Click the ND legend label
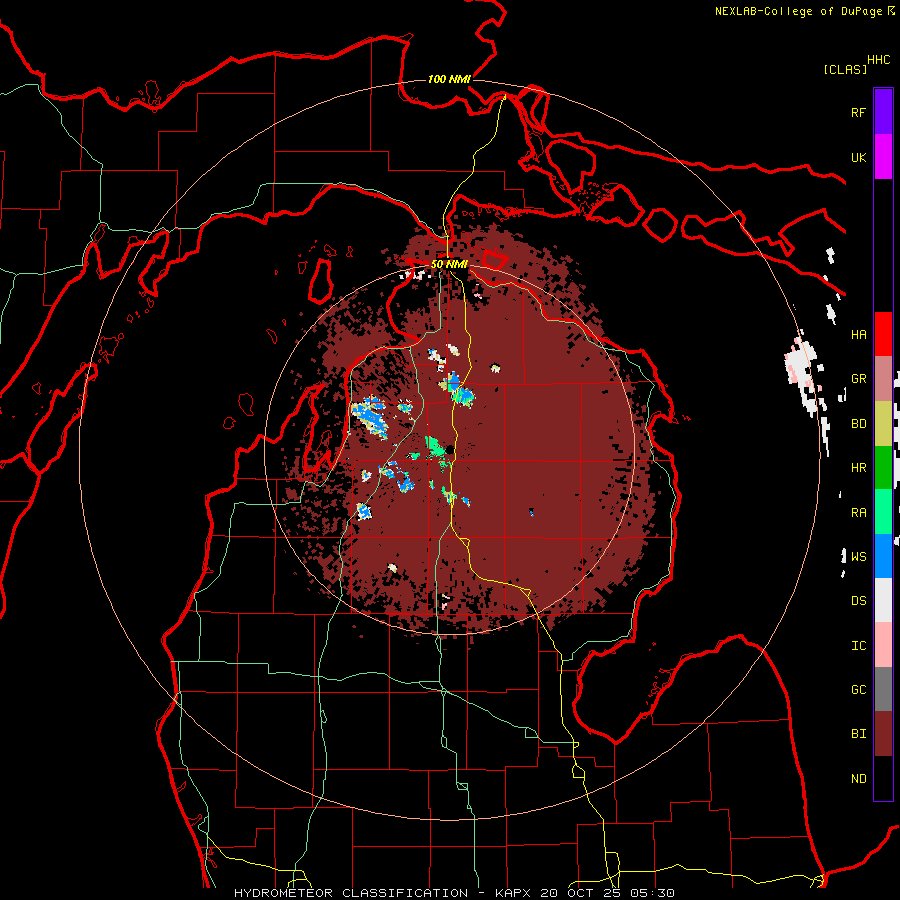This screenshot has width=900, height=900. pos(858,778)
